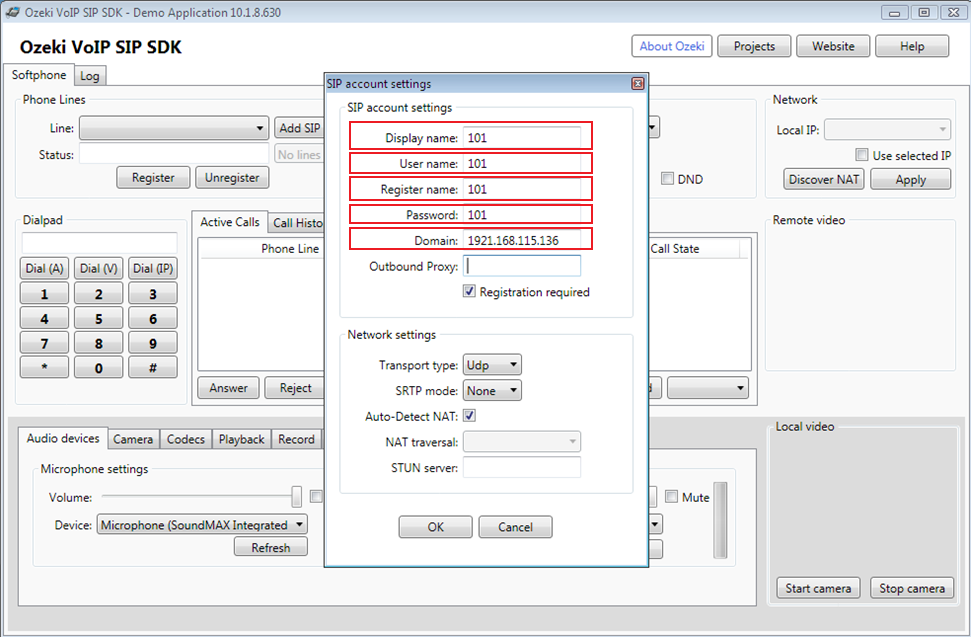The height and width of the screenshot is (641, 976).
Task: Open the Audio devices tab
Action: click(x=63, y=441)
